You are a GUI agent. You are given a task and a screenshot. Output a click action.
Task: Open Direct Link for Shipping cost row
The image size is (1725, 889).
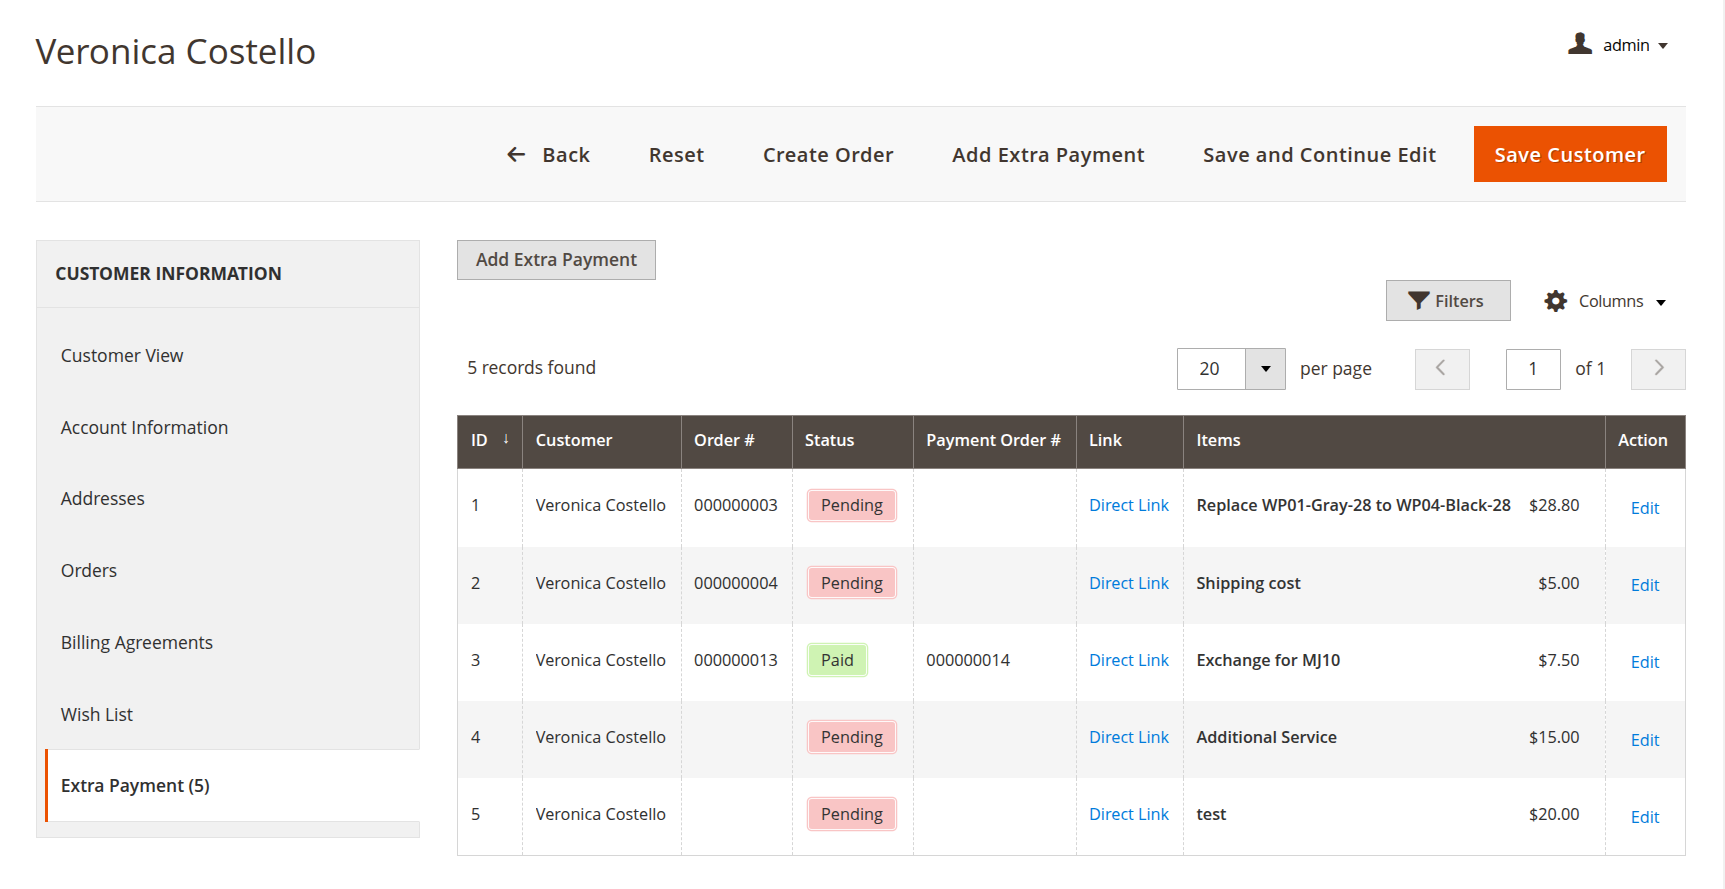pyautogui.click(x=1128, y=583)
